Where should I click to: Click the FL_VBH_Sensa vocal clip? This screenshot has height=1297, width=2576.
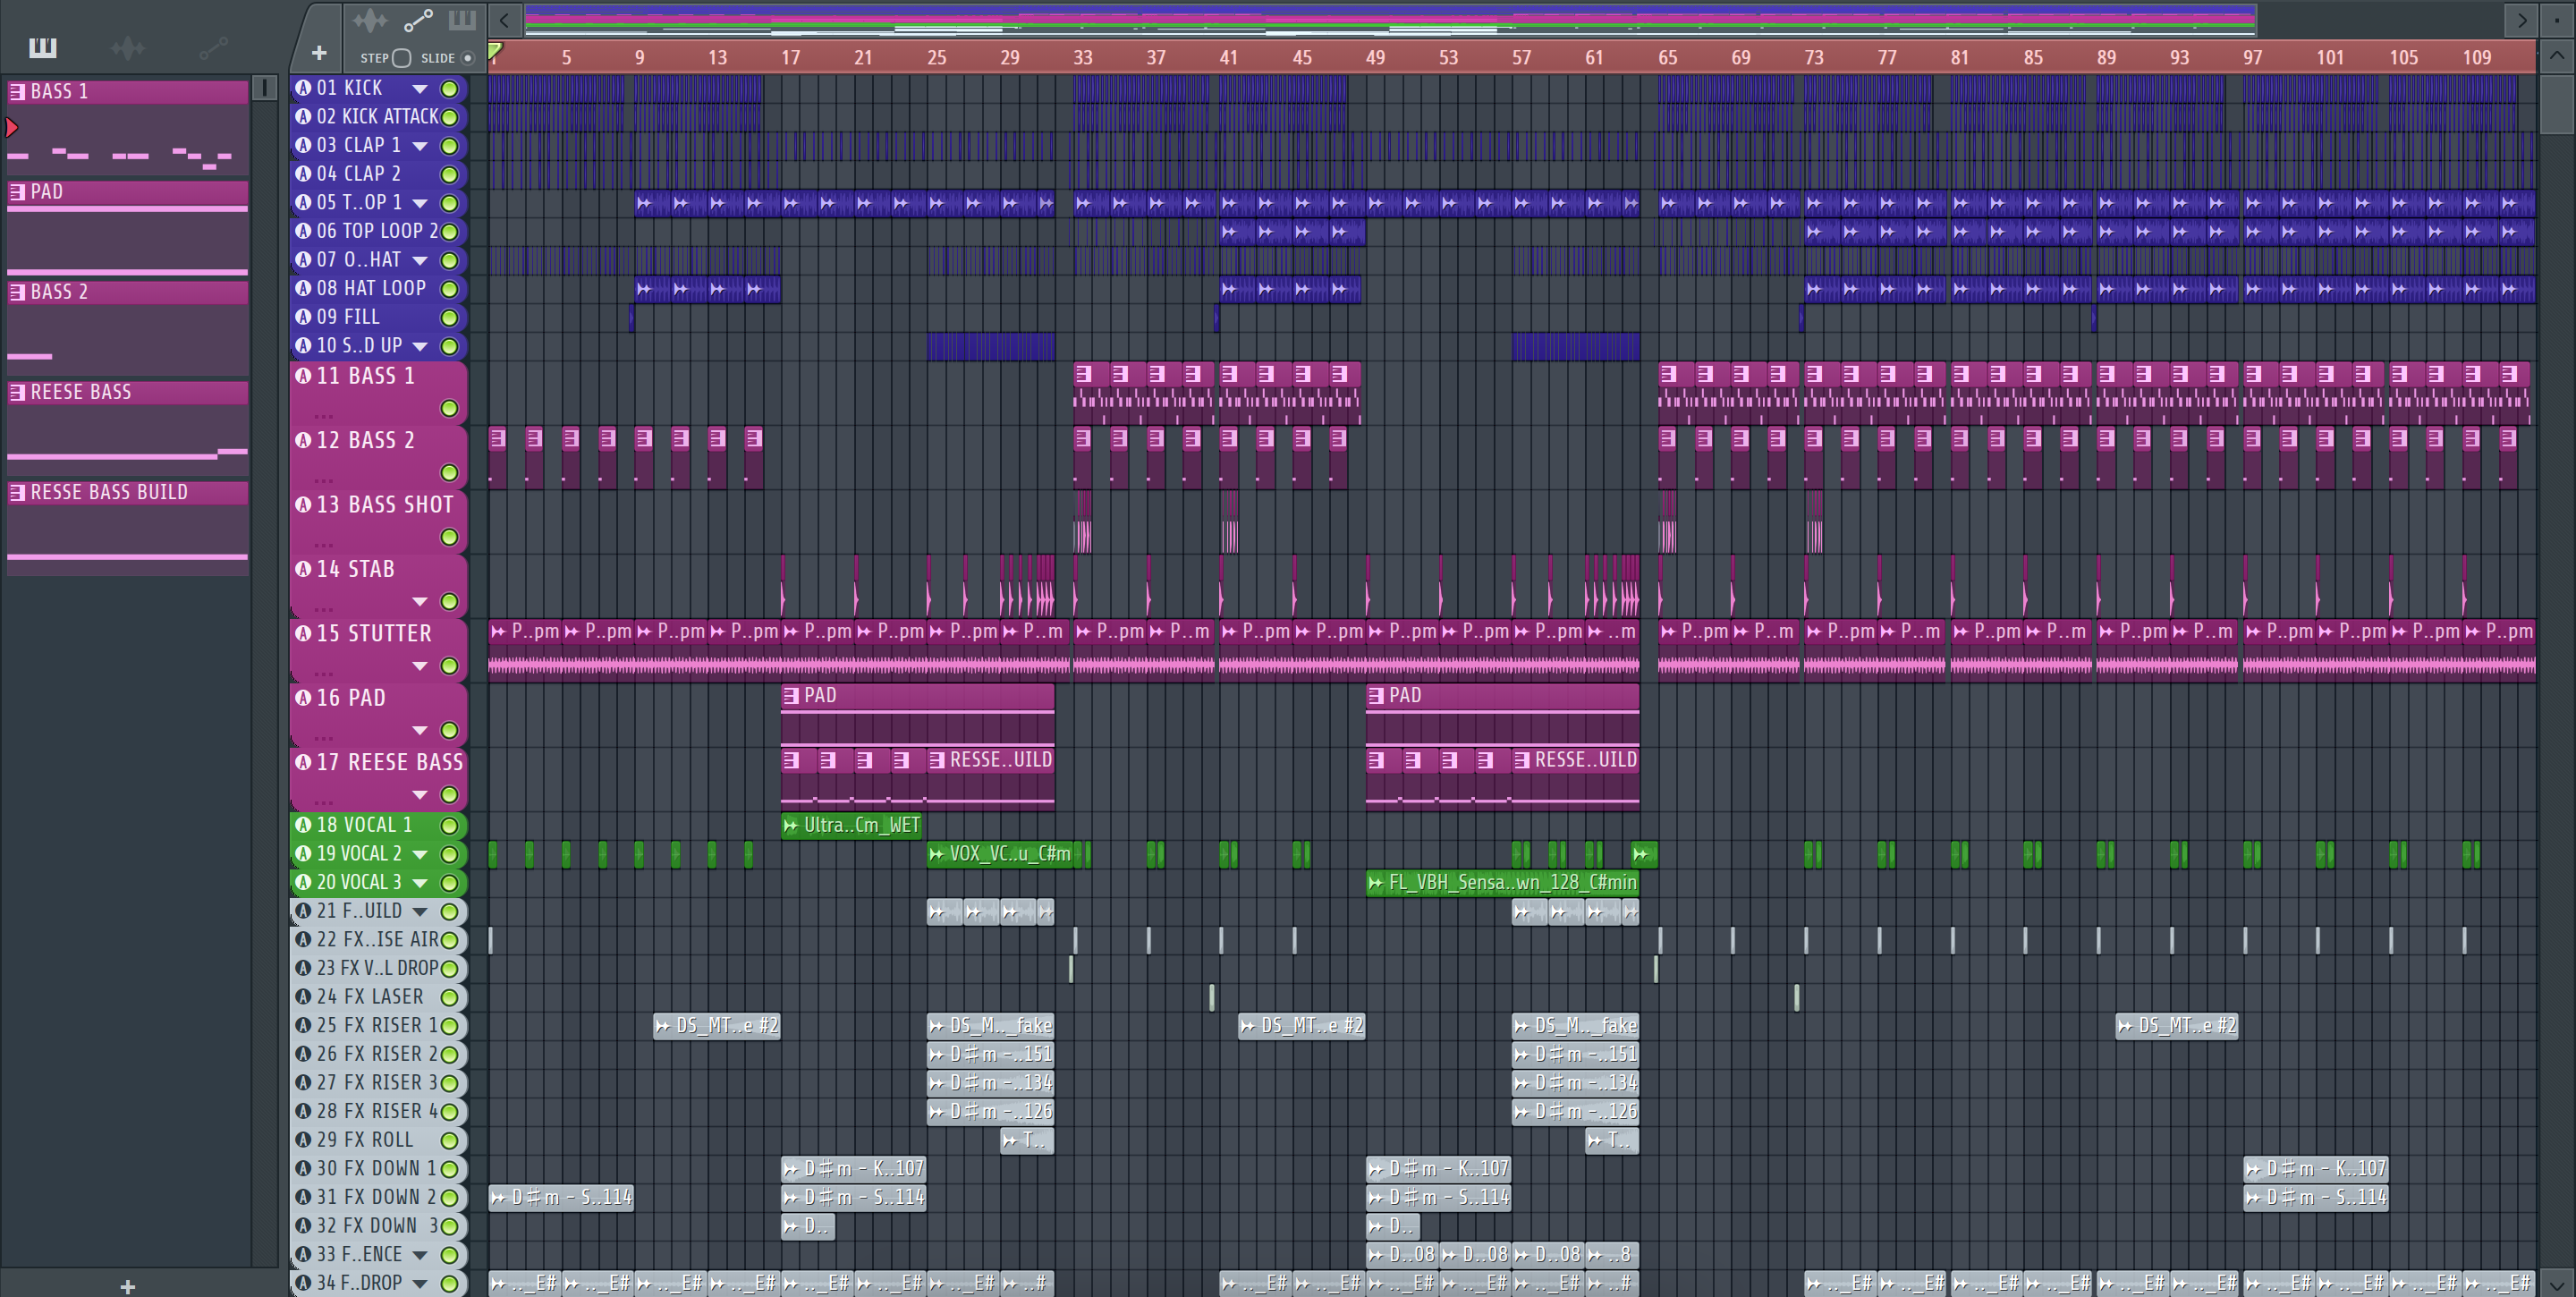tap(1502, 882)
